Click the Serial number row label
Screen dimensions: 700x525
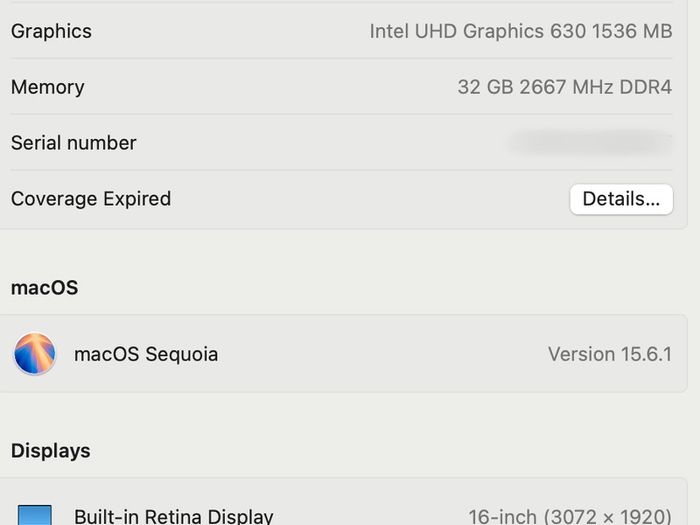coord(74,143)
